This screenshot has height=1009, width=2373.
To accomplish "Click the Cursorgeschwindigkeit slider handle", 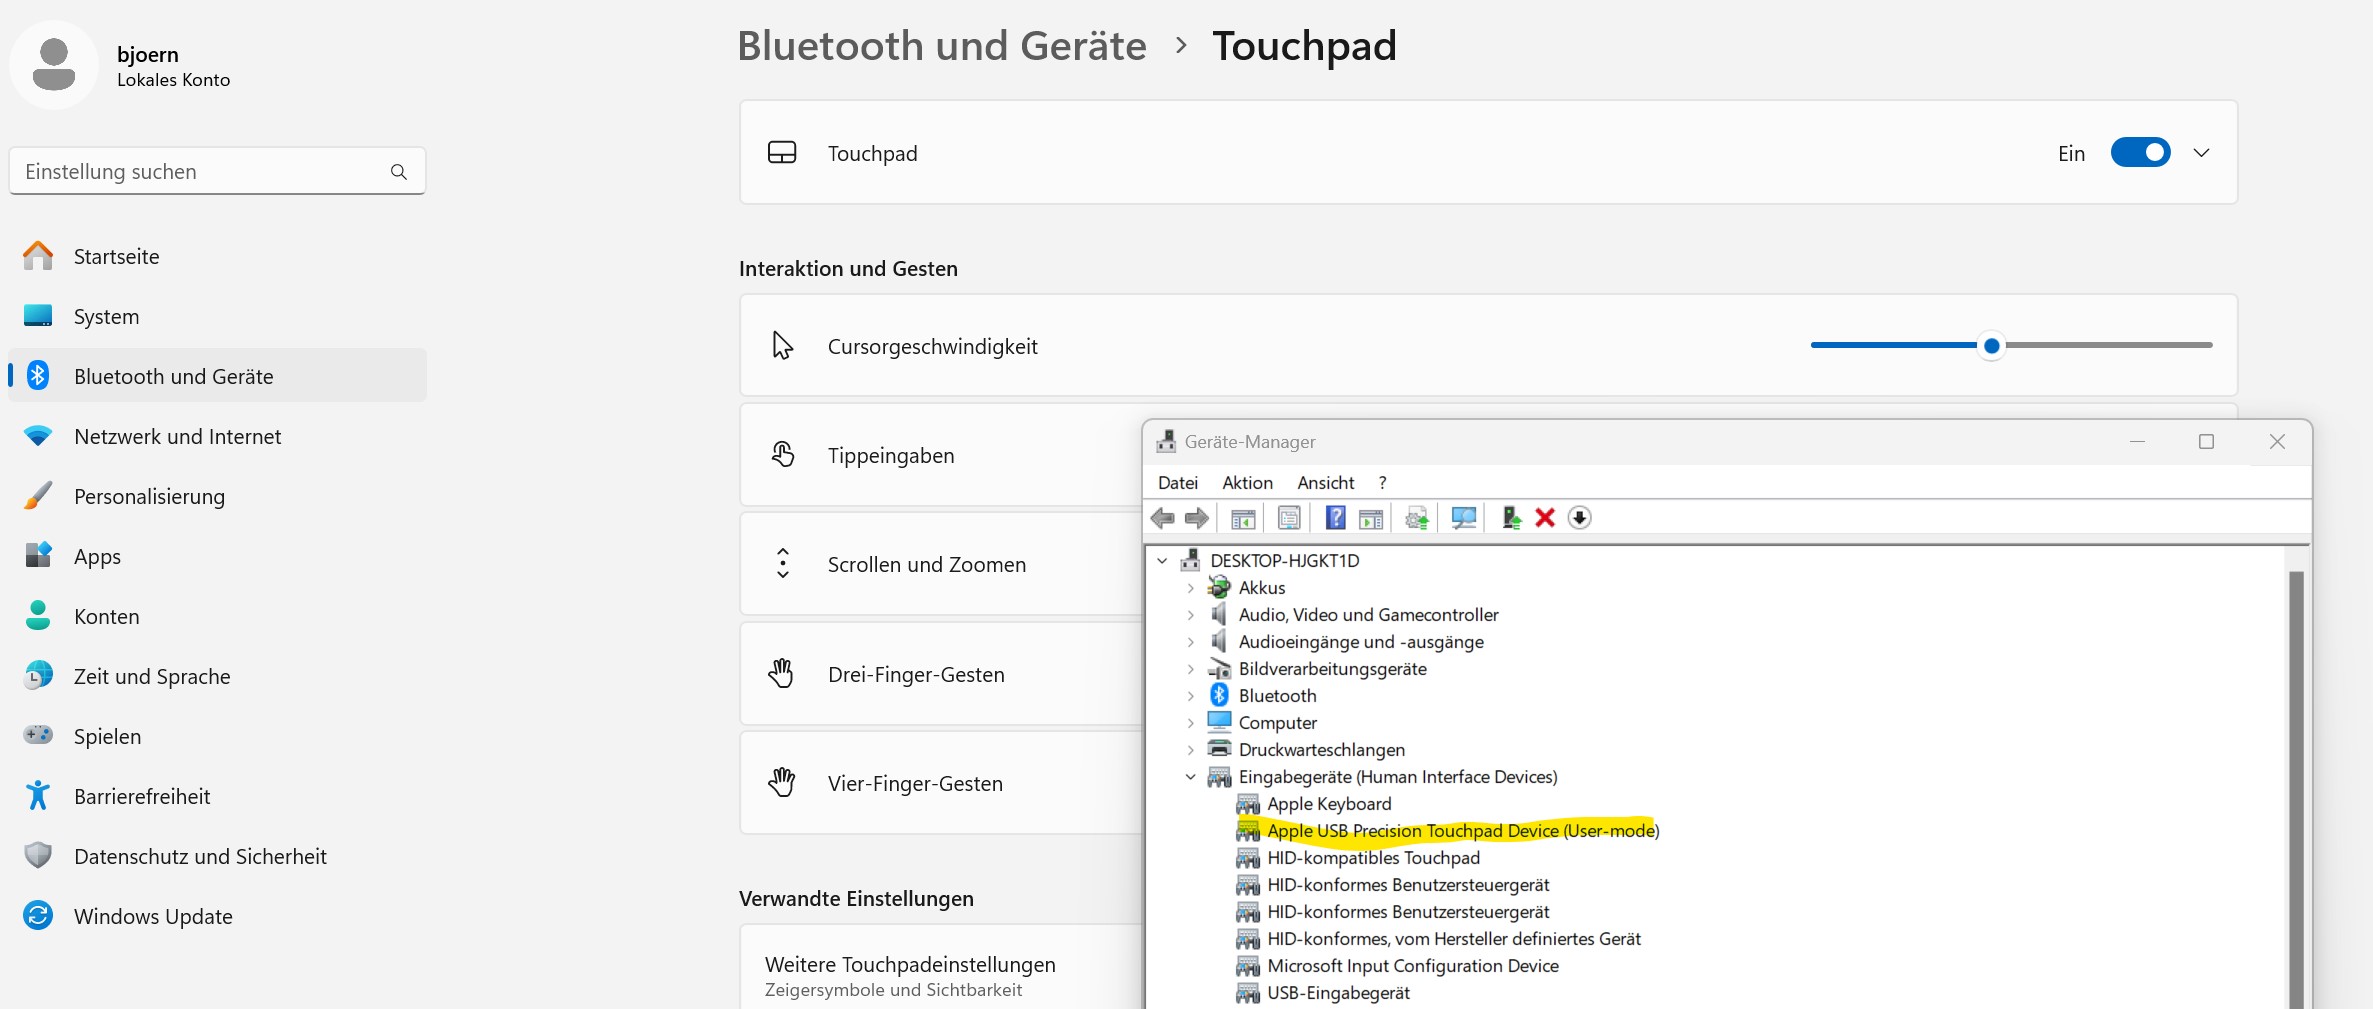I will click(1991, 346).
